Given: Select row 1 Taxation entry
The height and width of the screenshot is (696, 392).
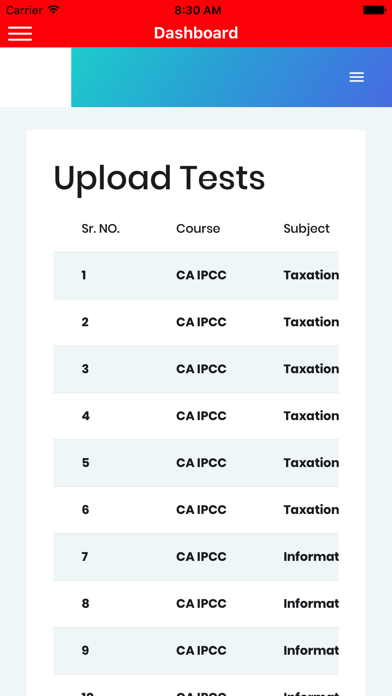Looking at the screenshot, I should click(311, 275).
